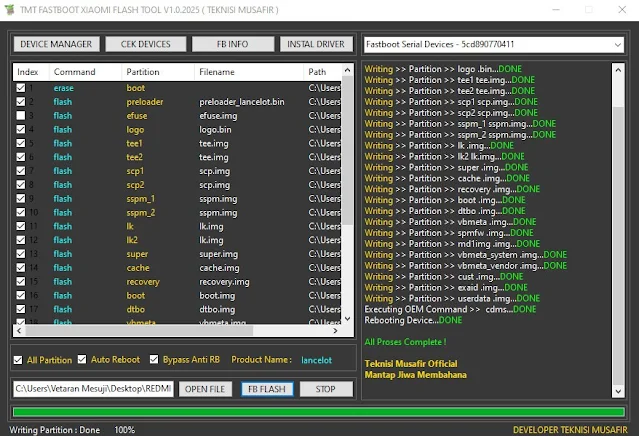Image resolution: width=639 pixels, height=436 pixels.
Task: Click the log panel scroll down arrow
Action: pos(618,391)
